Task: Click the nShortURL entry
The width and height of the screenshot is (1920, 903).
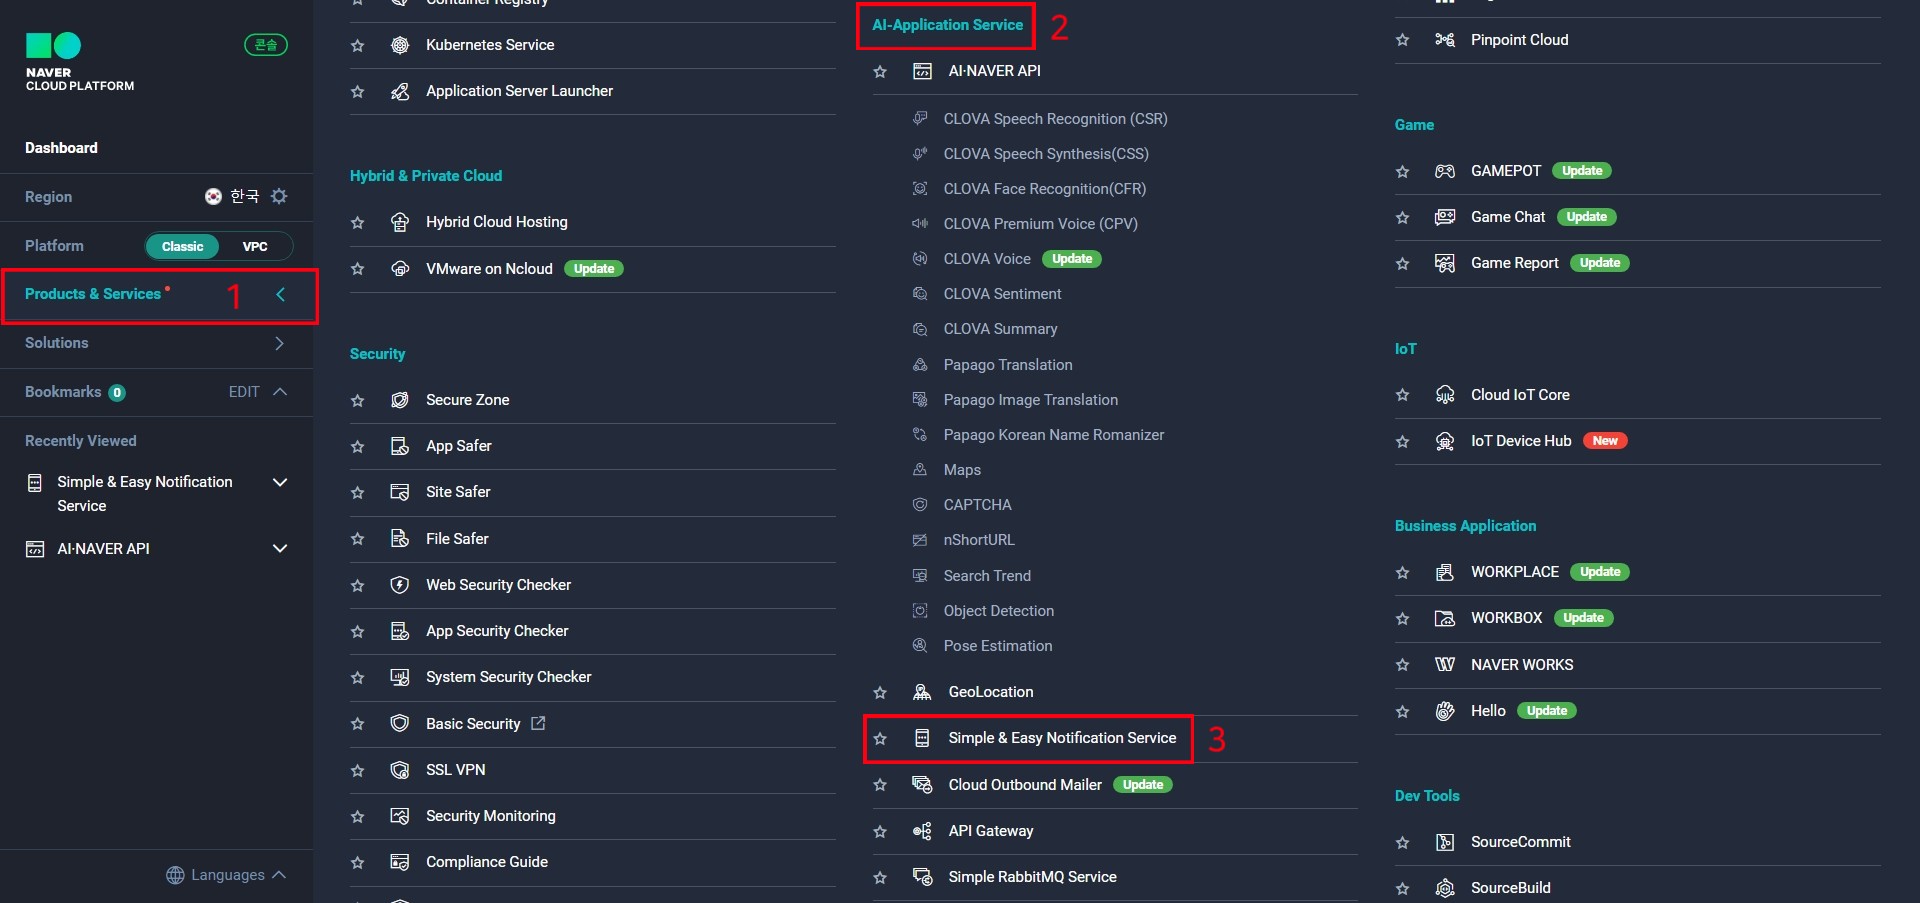Action: [979, 540]
